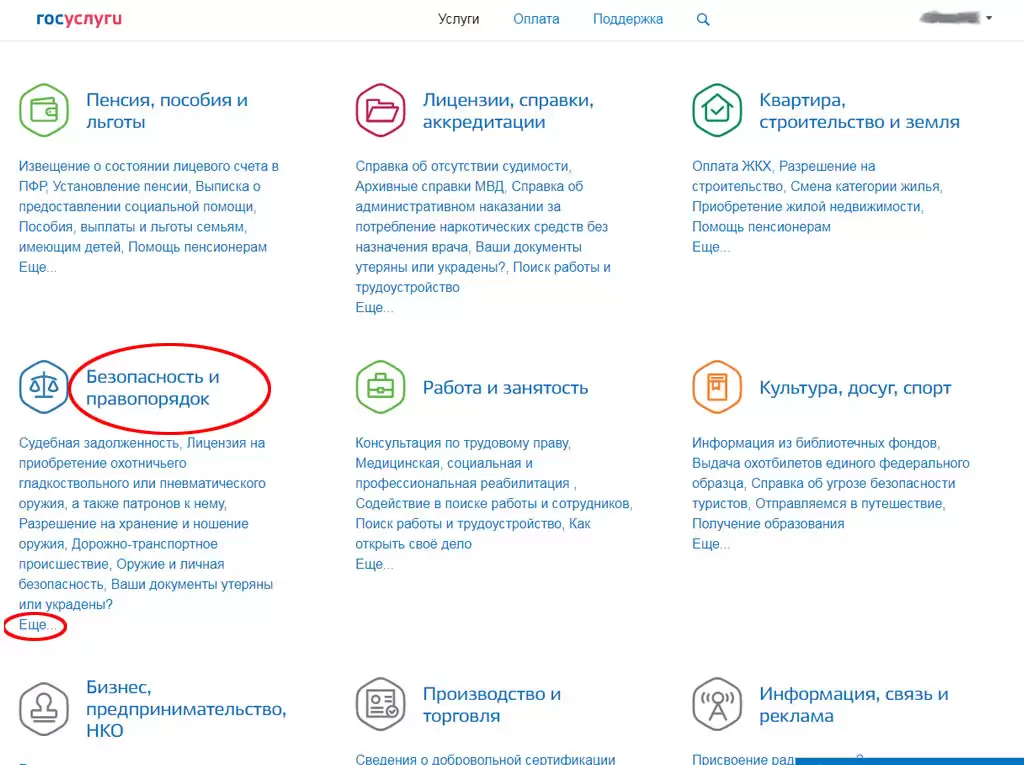
Task: Open the Справка об отсутствии судимости link
Action: coord(462,166)
